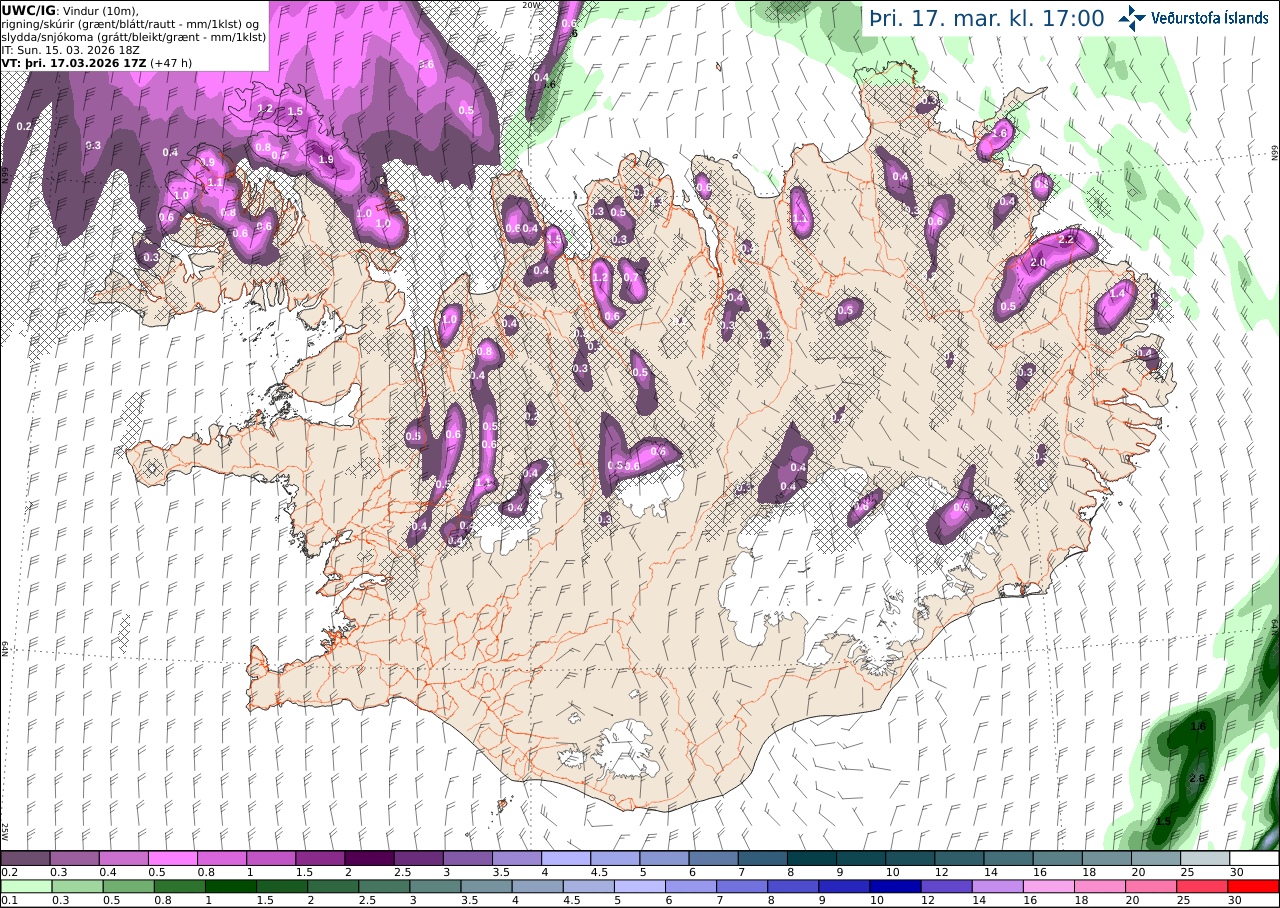1280x908 pixels.
Task: Pick upper legend swatch labeled 12
Action: pos(960,858)
